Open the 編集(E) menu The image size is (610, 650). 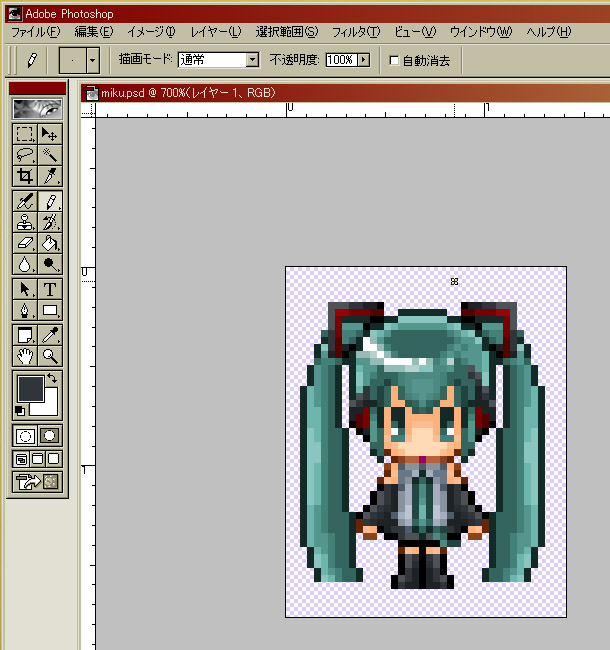[x=94, y=32]
